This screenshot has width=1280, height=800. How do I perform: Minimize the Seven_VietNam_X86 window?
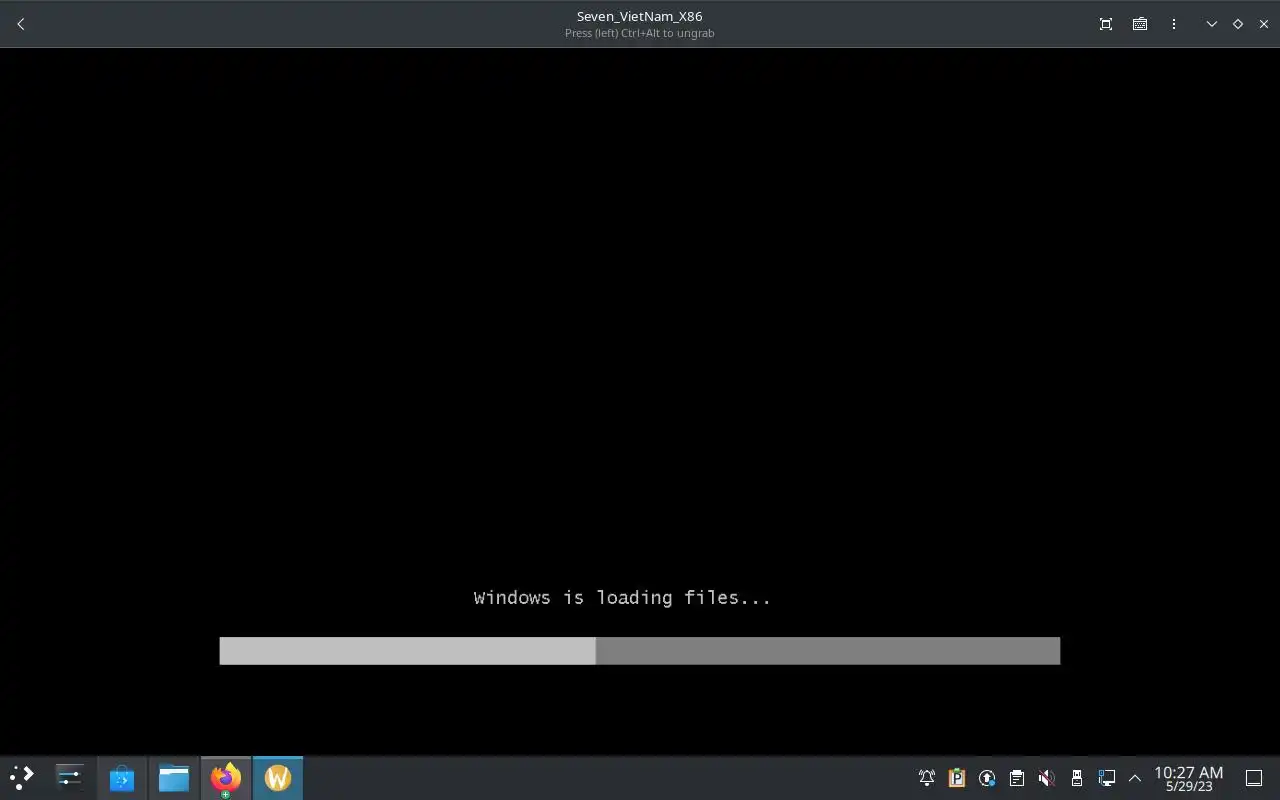click(1212, 24)
